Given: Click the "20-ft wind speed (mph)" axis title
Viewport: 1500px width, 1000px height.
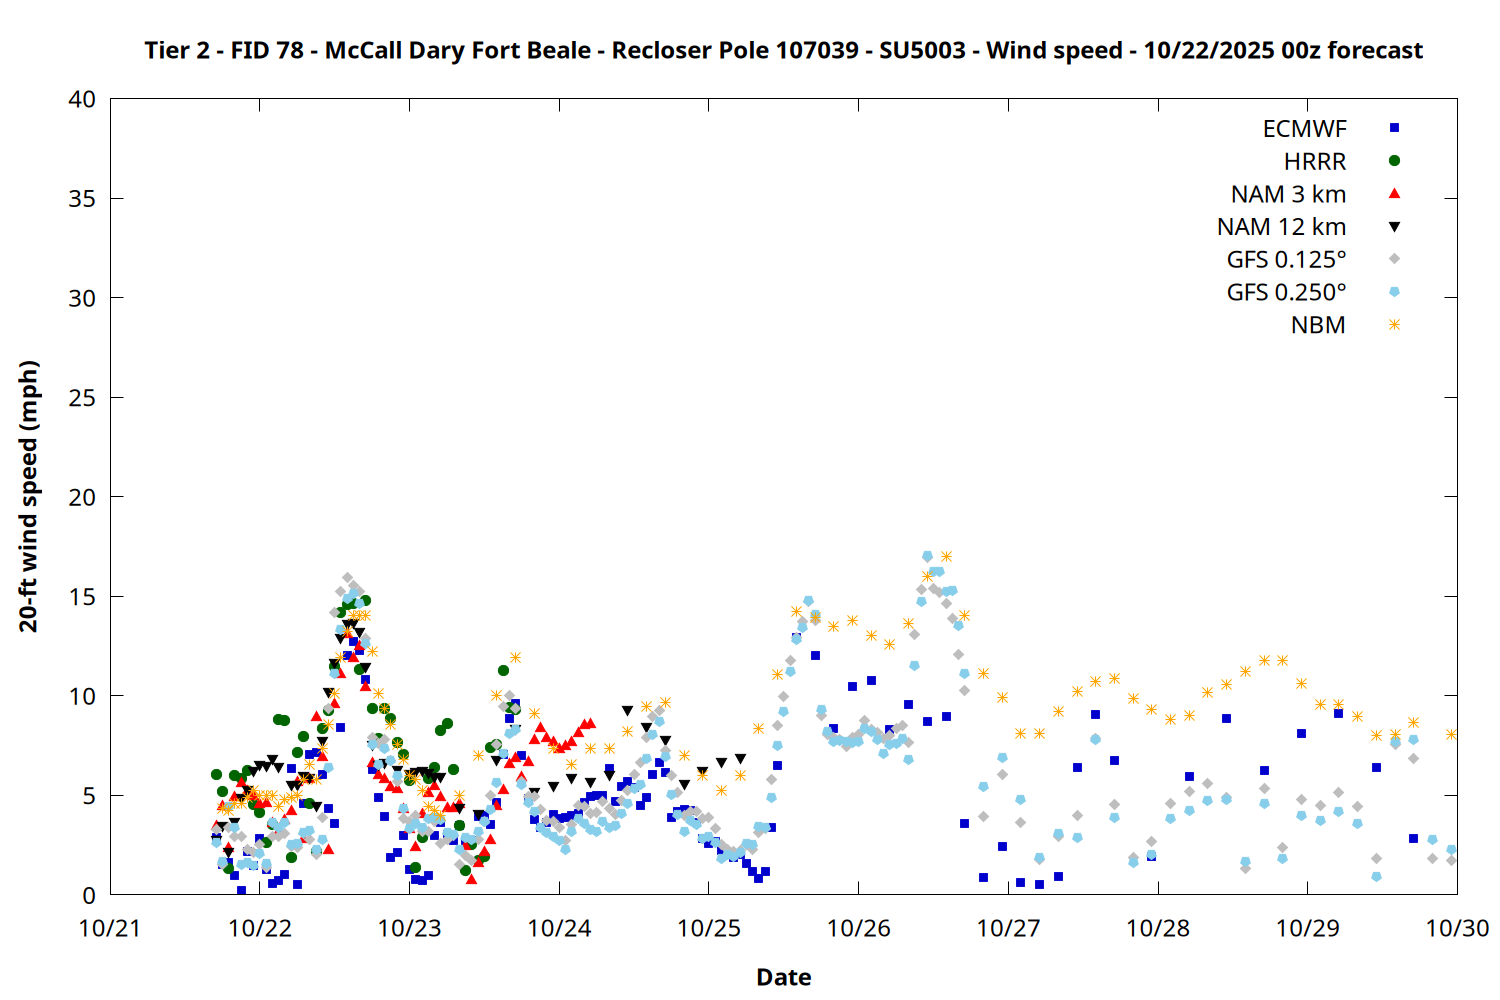Looking at the screenshot, I should (x=29, y=496).
